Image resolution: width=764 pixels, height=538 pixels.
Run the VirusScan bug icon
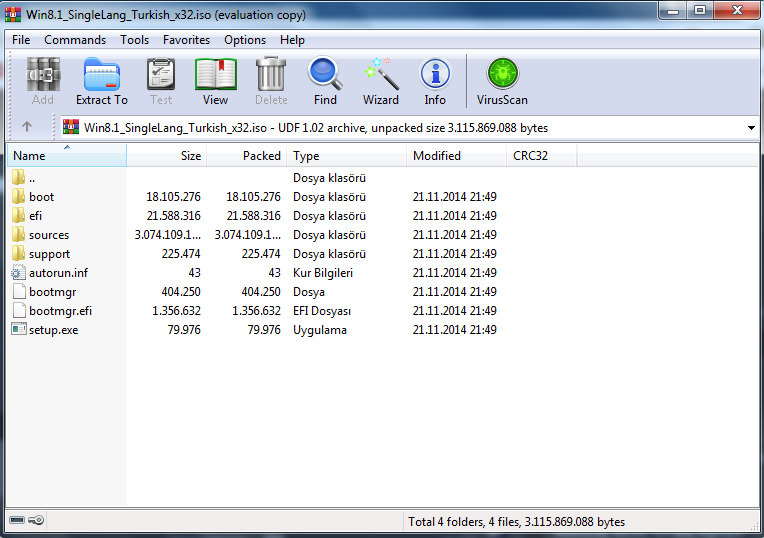click(502, 74)
